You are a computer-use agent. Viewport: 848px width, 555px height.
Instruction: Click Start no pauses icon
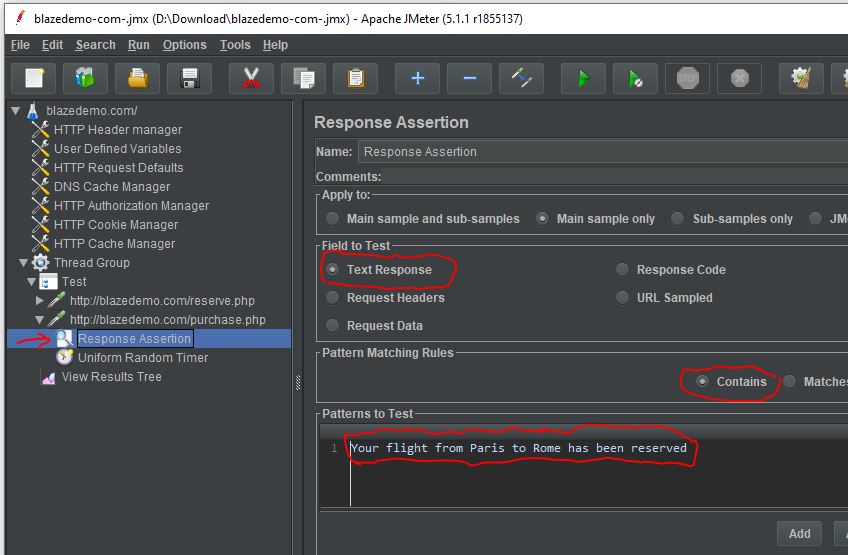click(x=635, y=78)
